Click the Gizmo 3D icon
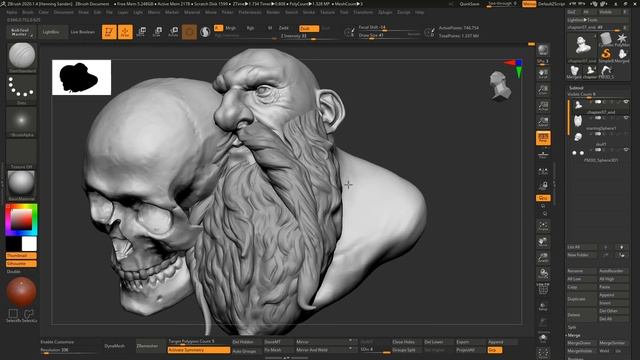640x360 pixels. [x=189, y=32]
